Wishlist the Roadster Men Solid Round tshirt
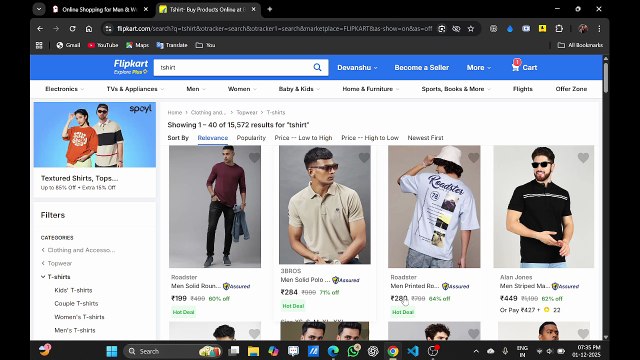Image resolution: width=640 pixels, height=360 pixels. coord(254,158)
